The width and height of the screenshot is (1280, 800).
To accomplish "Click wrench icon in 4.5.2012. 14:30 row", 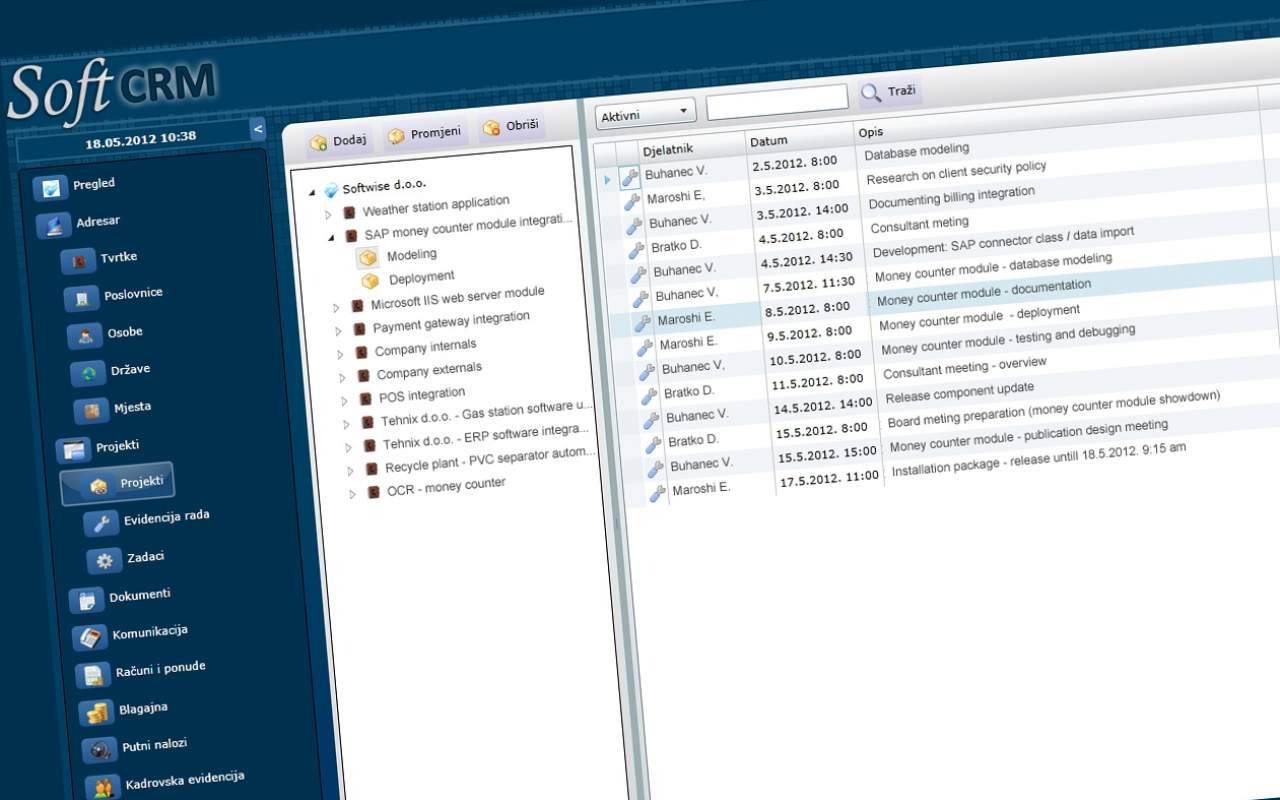I will tap(638, 275).
